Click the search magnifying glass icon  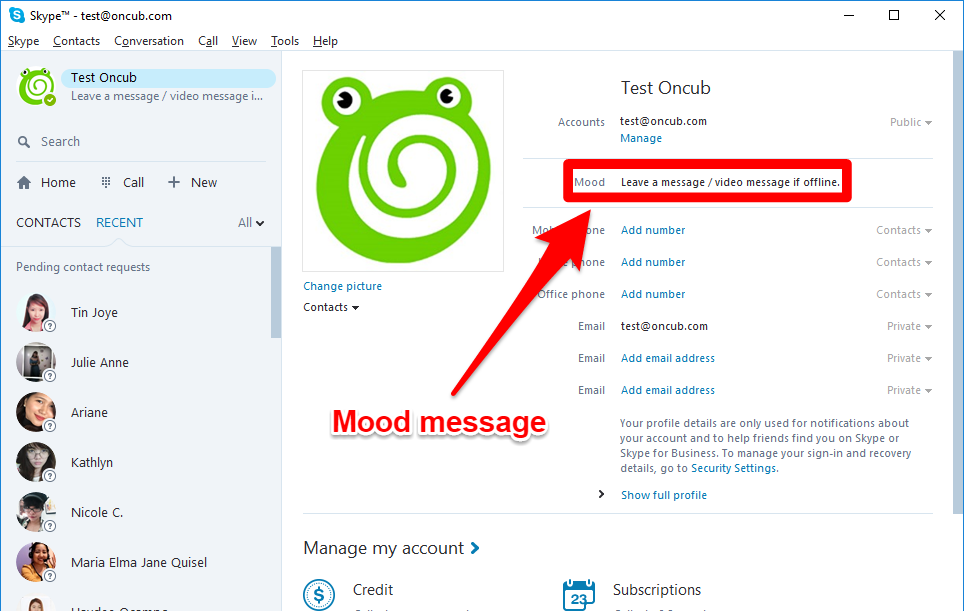pyautogui.click(x=24, y=141)
